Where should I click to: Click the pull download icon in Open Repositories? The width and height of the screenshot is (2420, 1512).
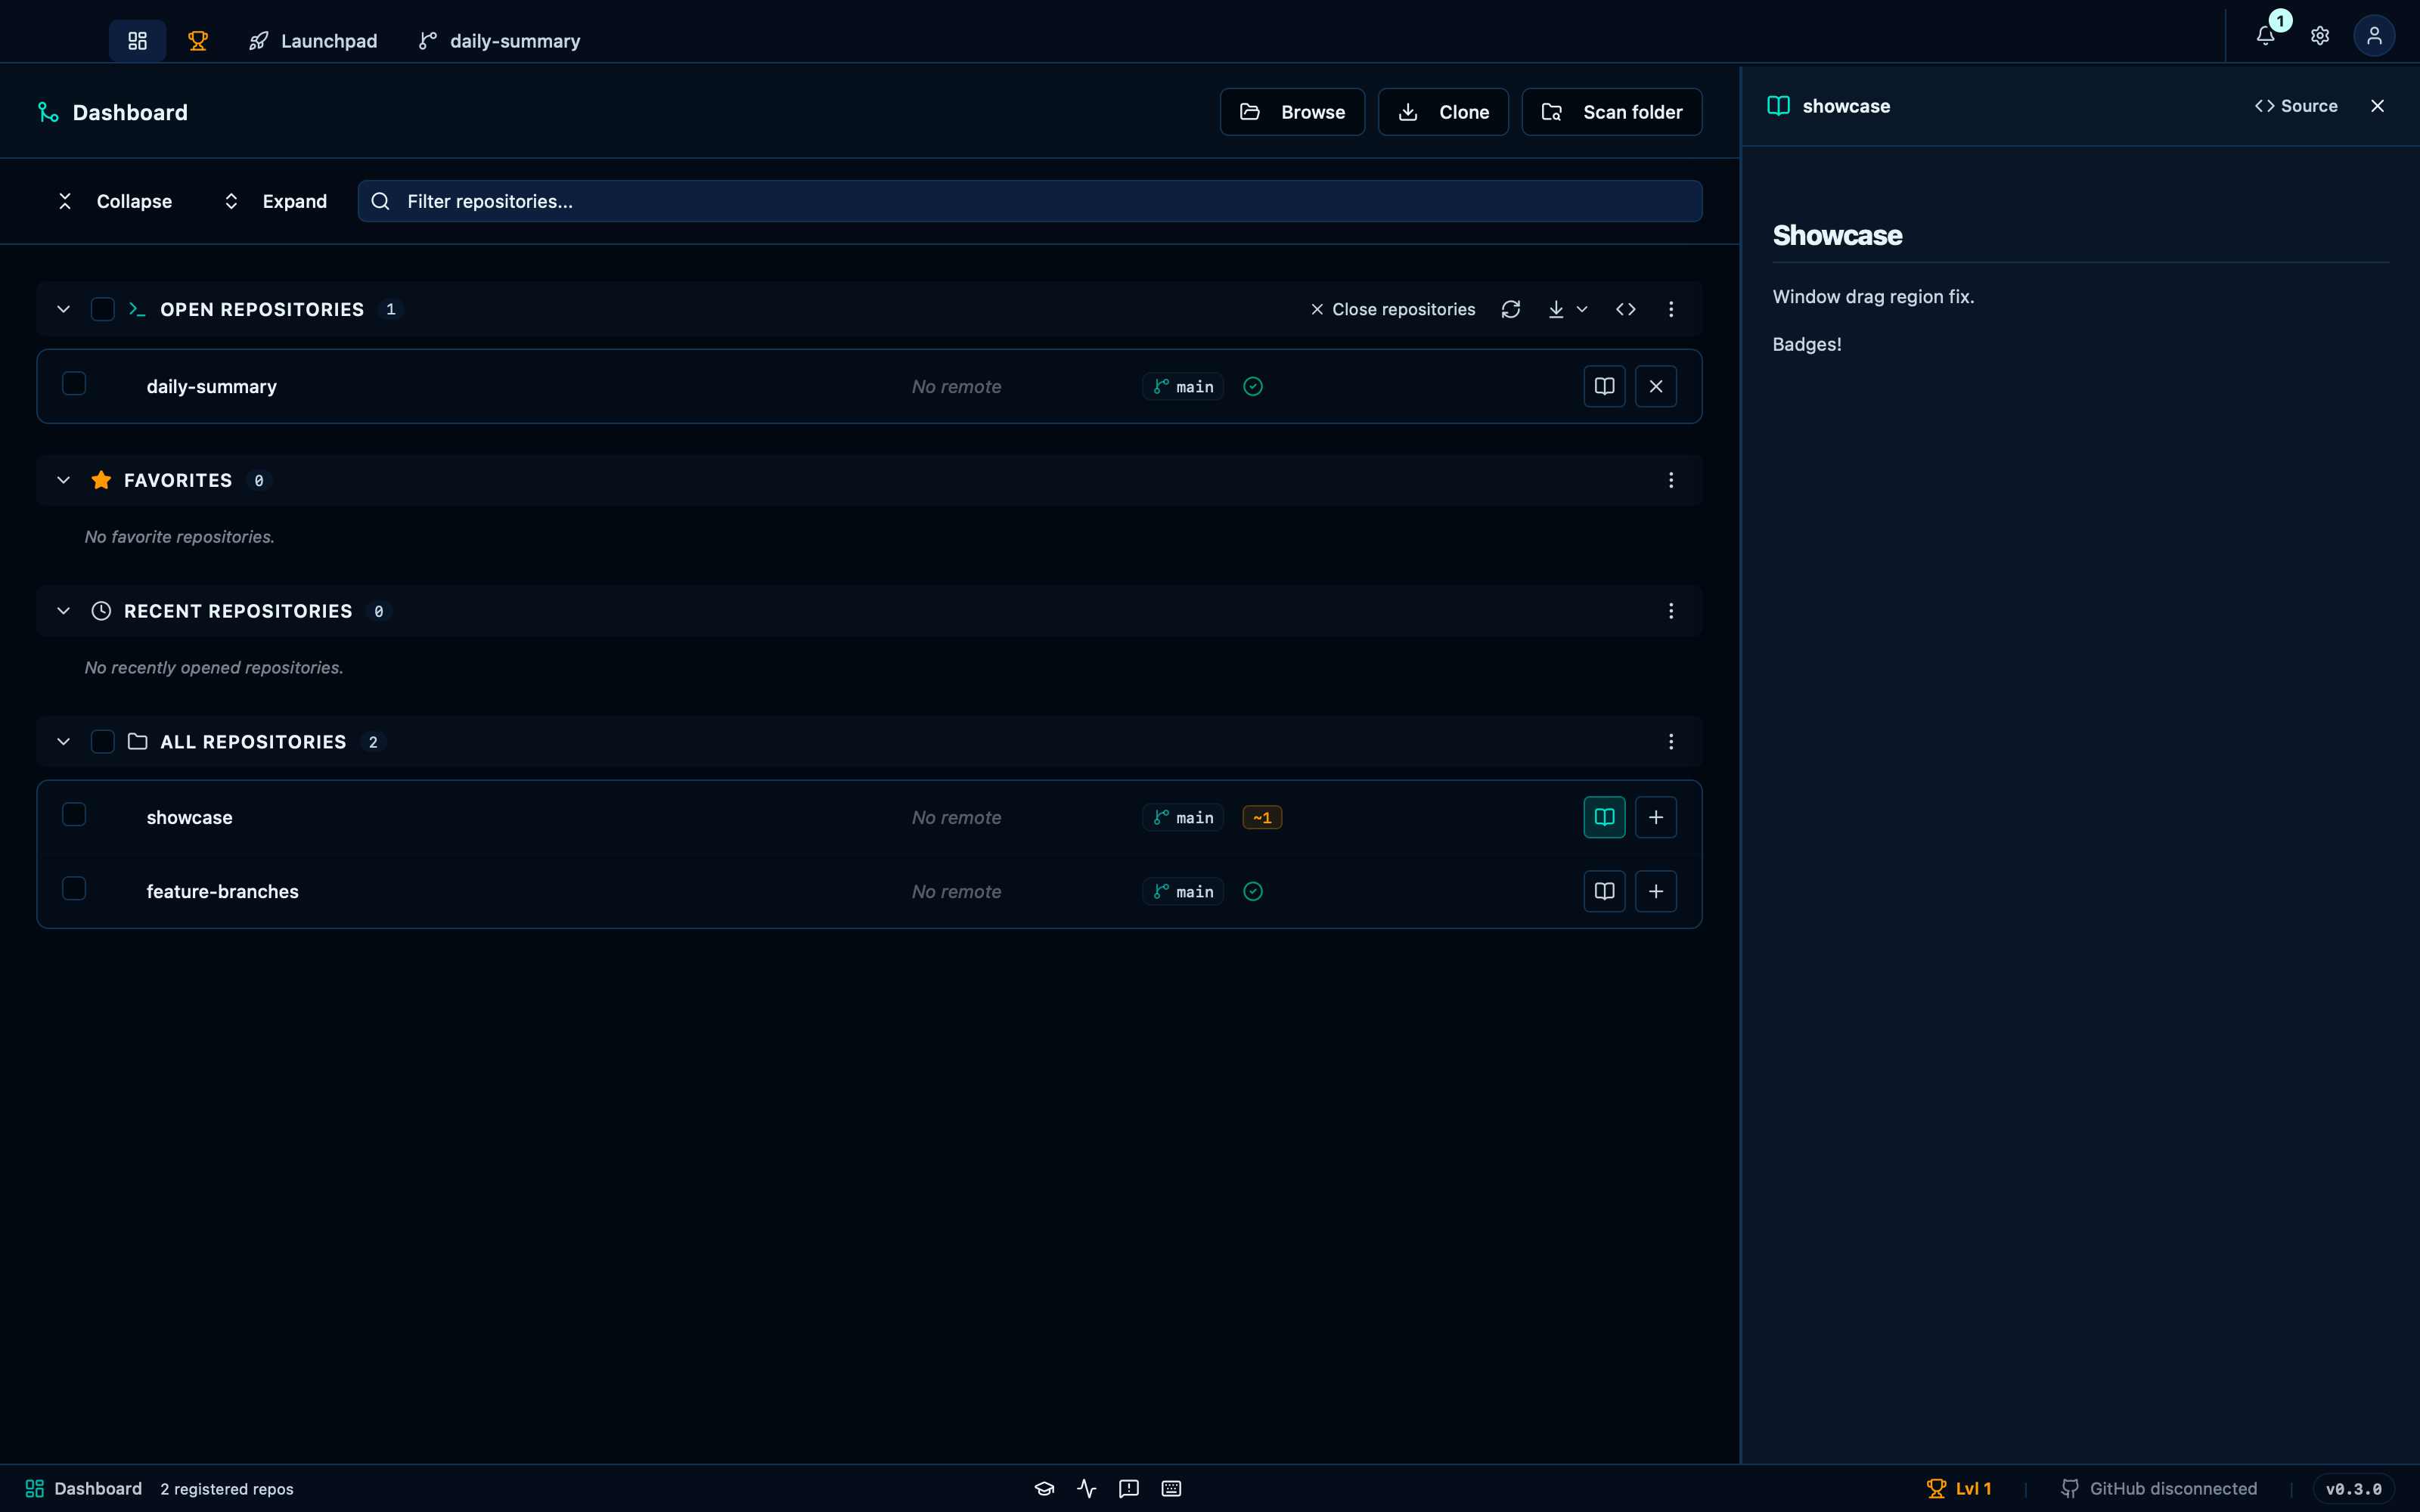[1556, 309]
